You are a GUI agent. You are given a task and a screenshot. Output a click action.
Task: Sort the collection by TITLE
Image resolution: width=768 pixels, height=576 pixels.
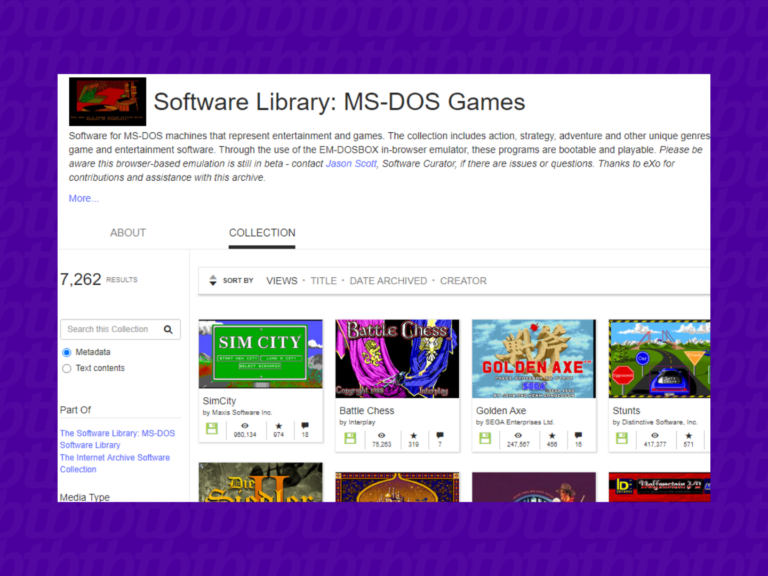point(323,281)
